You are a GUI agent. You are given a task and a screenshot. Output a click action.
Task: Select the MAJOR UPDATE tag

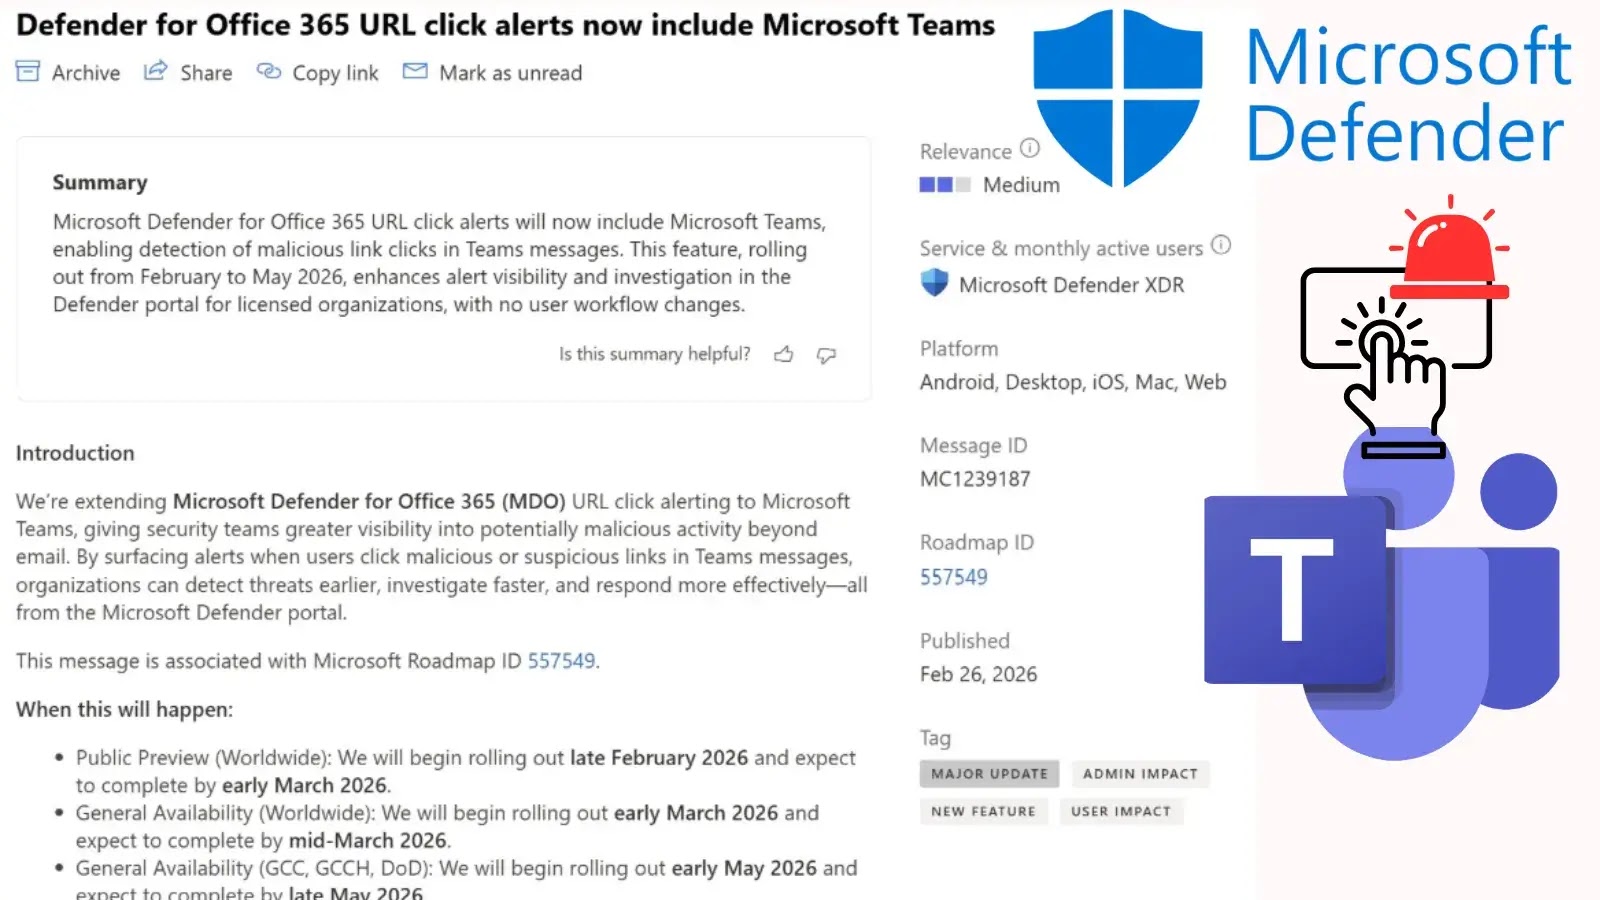pos(988,773)
